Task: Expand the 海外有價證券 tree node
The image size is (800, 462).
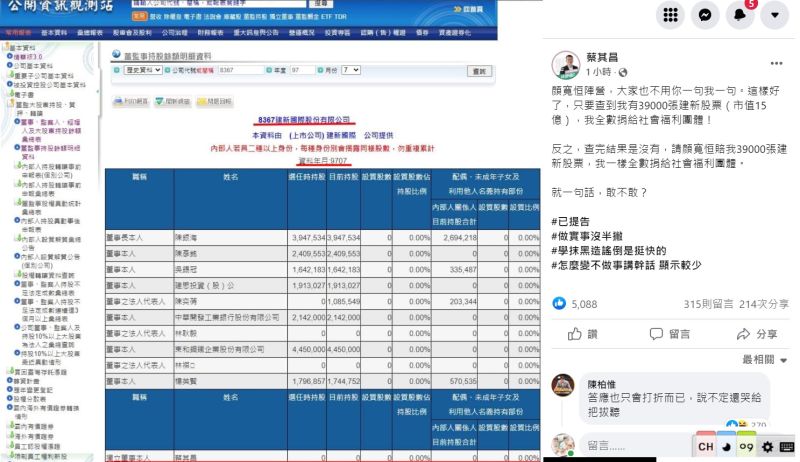Action: pyautogui.click(x=10, y=437)
